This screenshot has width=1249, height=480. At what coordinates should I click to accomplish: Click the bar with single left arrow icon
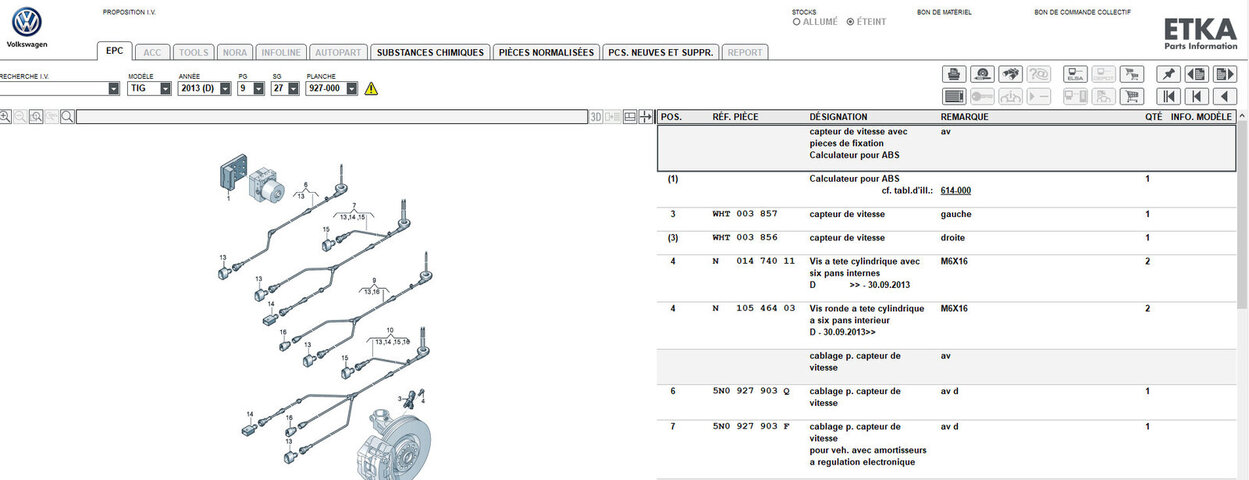(x=1196, y=96)
